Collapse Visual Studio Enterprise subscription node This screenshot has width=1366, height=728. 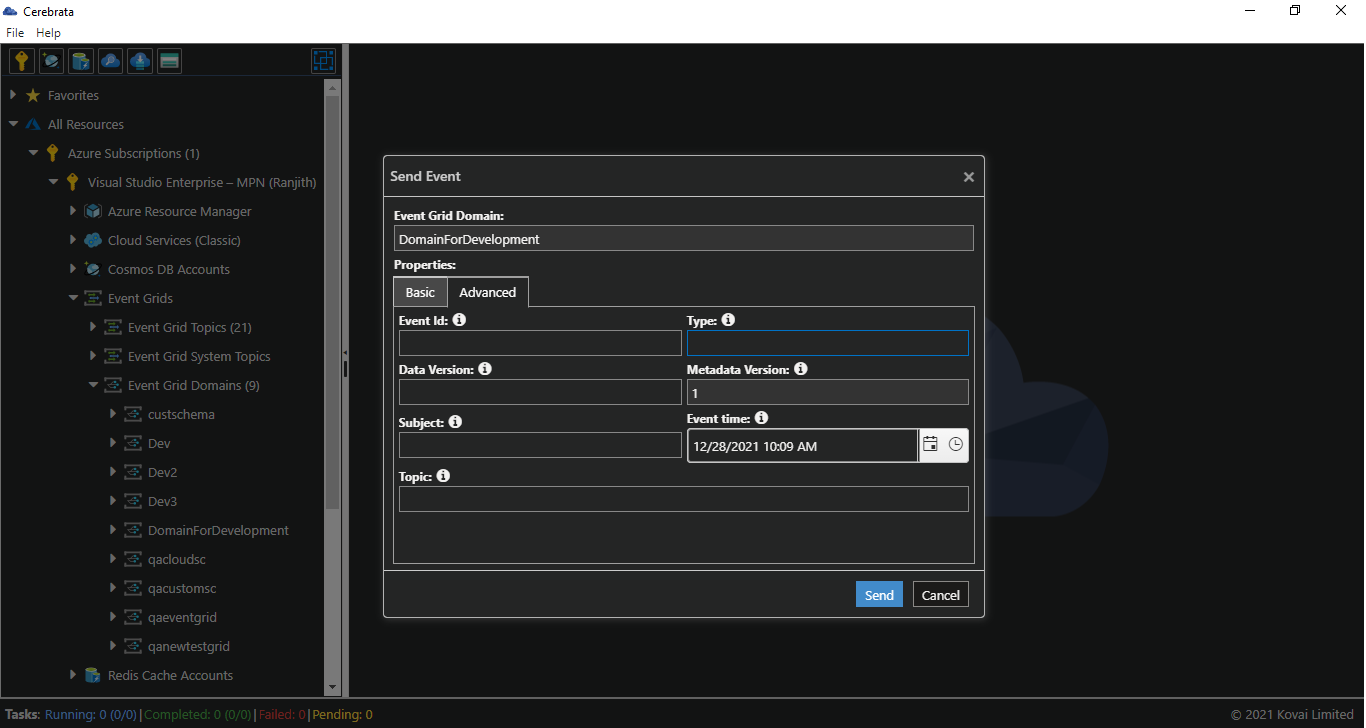[x=53, y=182]
